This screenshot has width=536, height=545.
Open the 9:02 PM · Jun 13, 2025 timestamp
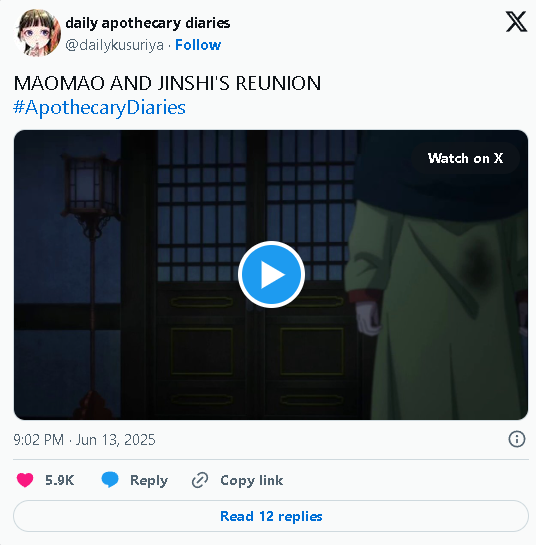tap(84, 440)
